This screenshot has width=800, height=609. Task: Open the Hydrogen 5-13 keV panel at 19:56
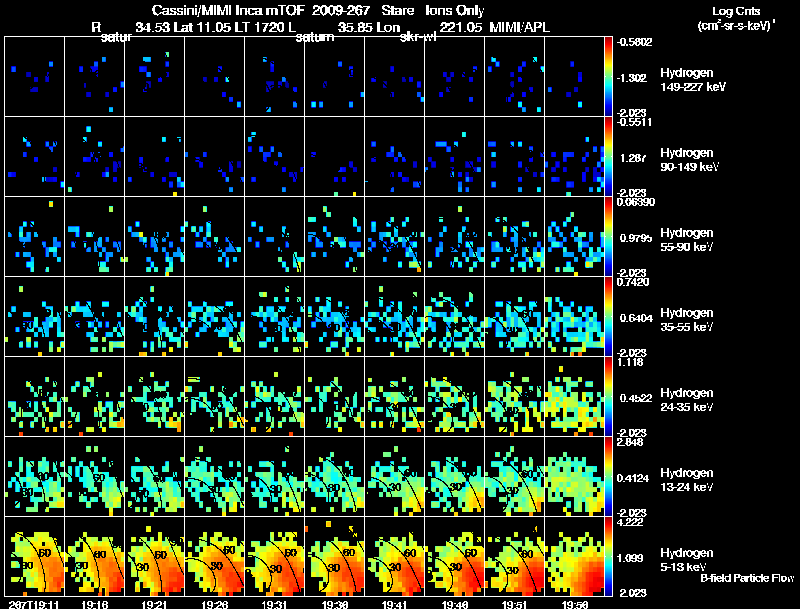tap(574, 557)
